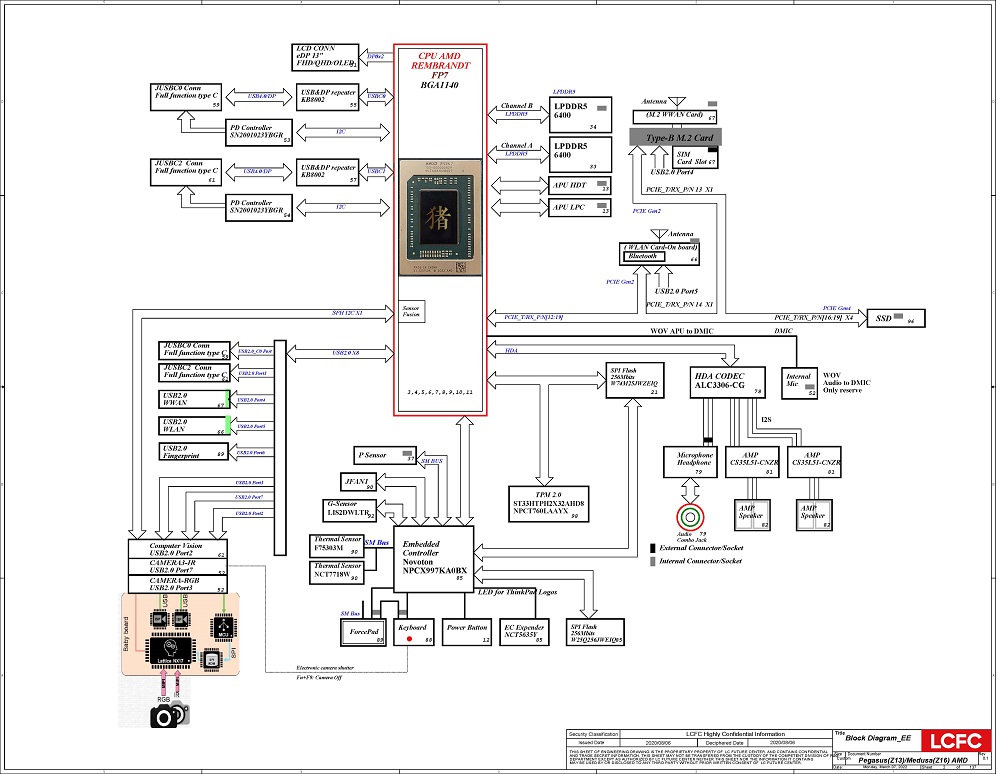This screenshot has width=1000, height=774.
Task: Click the Embedded Controller Novoton block
Action: point(434,559)
